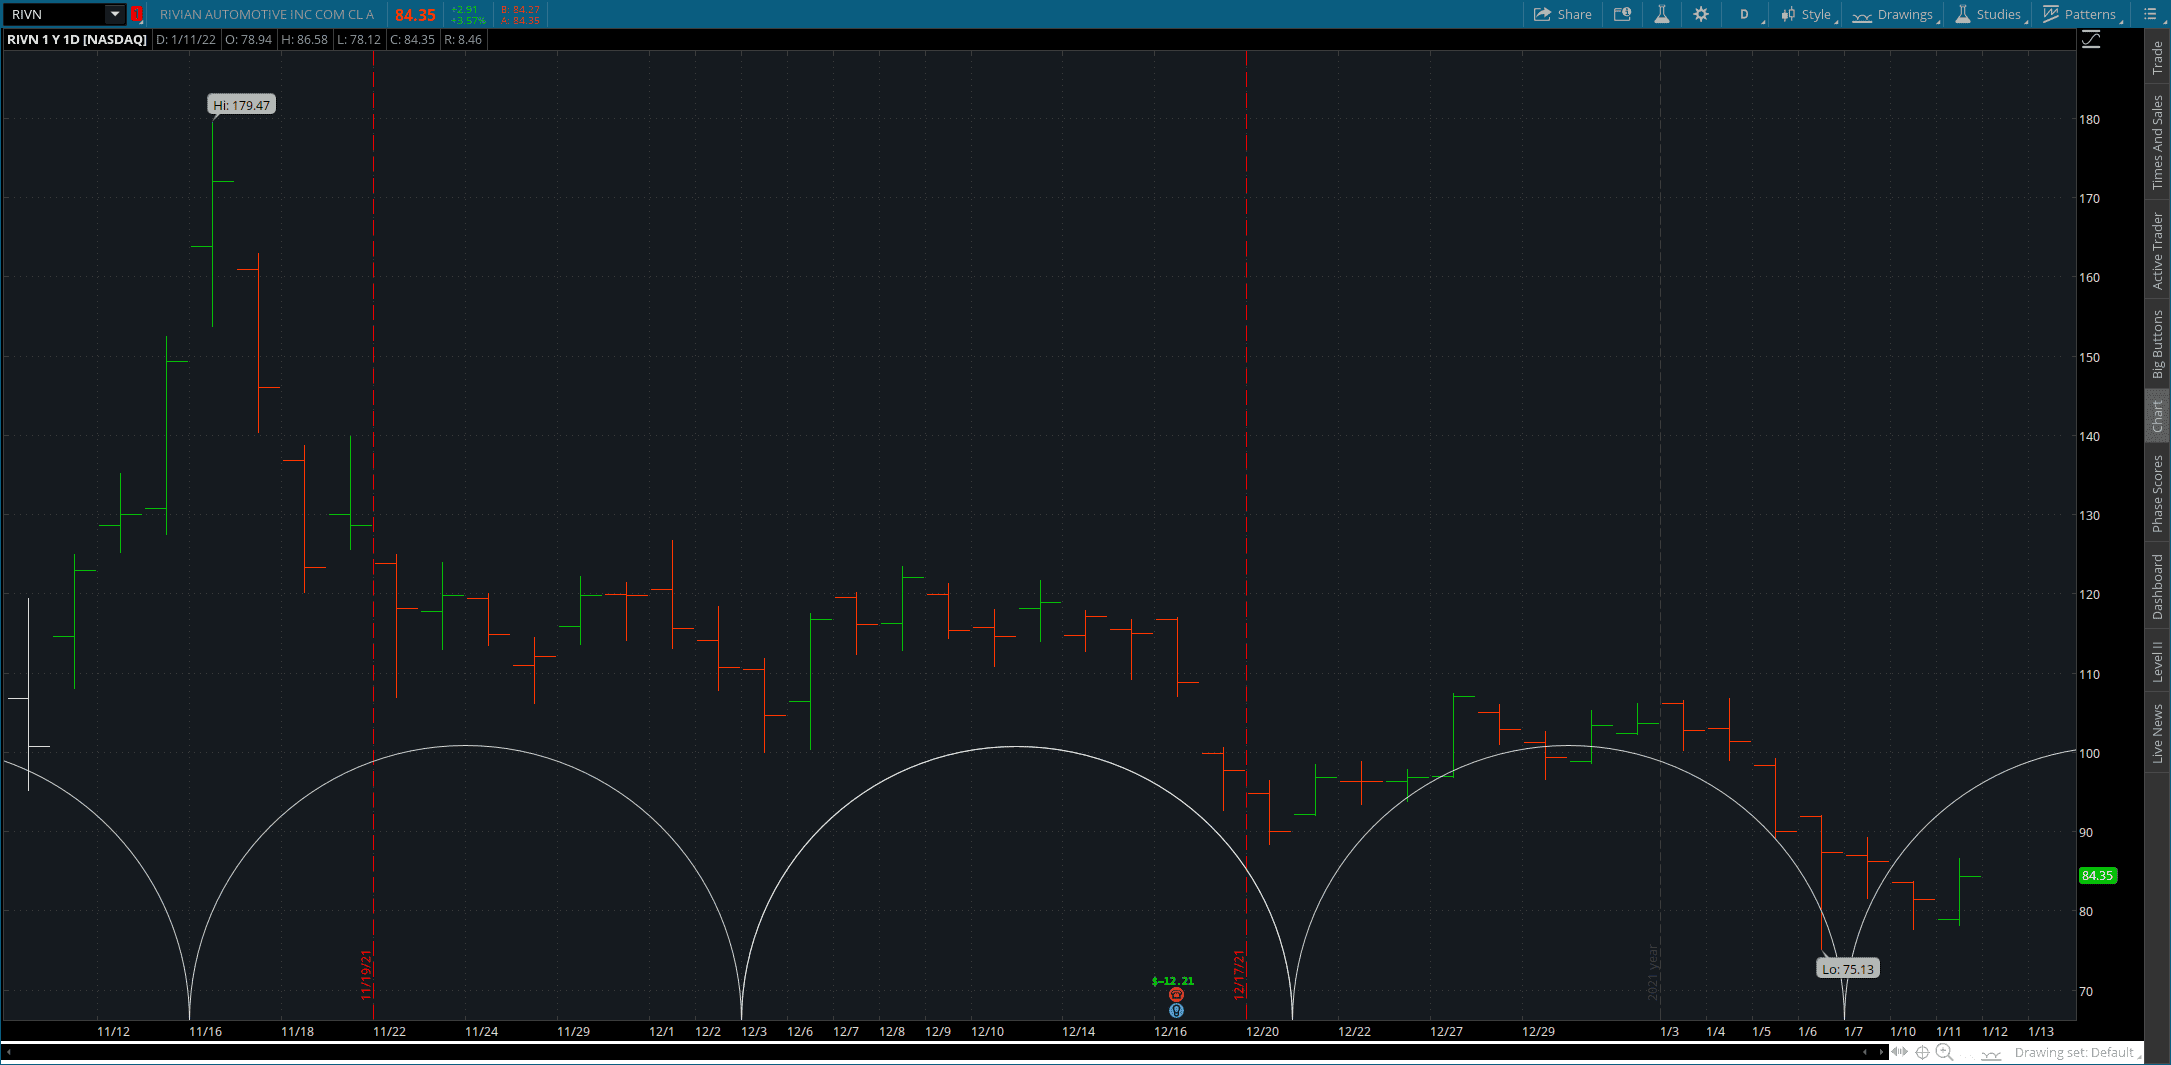Open the list options menu icon

pos(2150,14)
